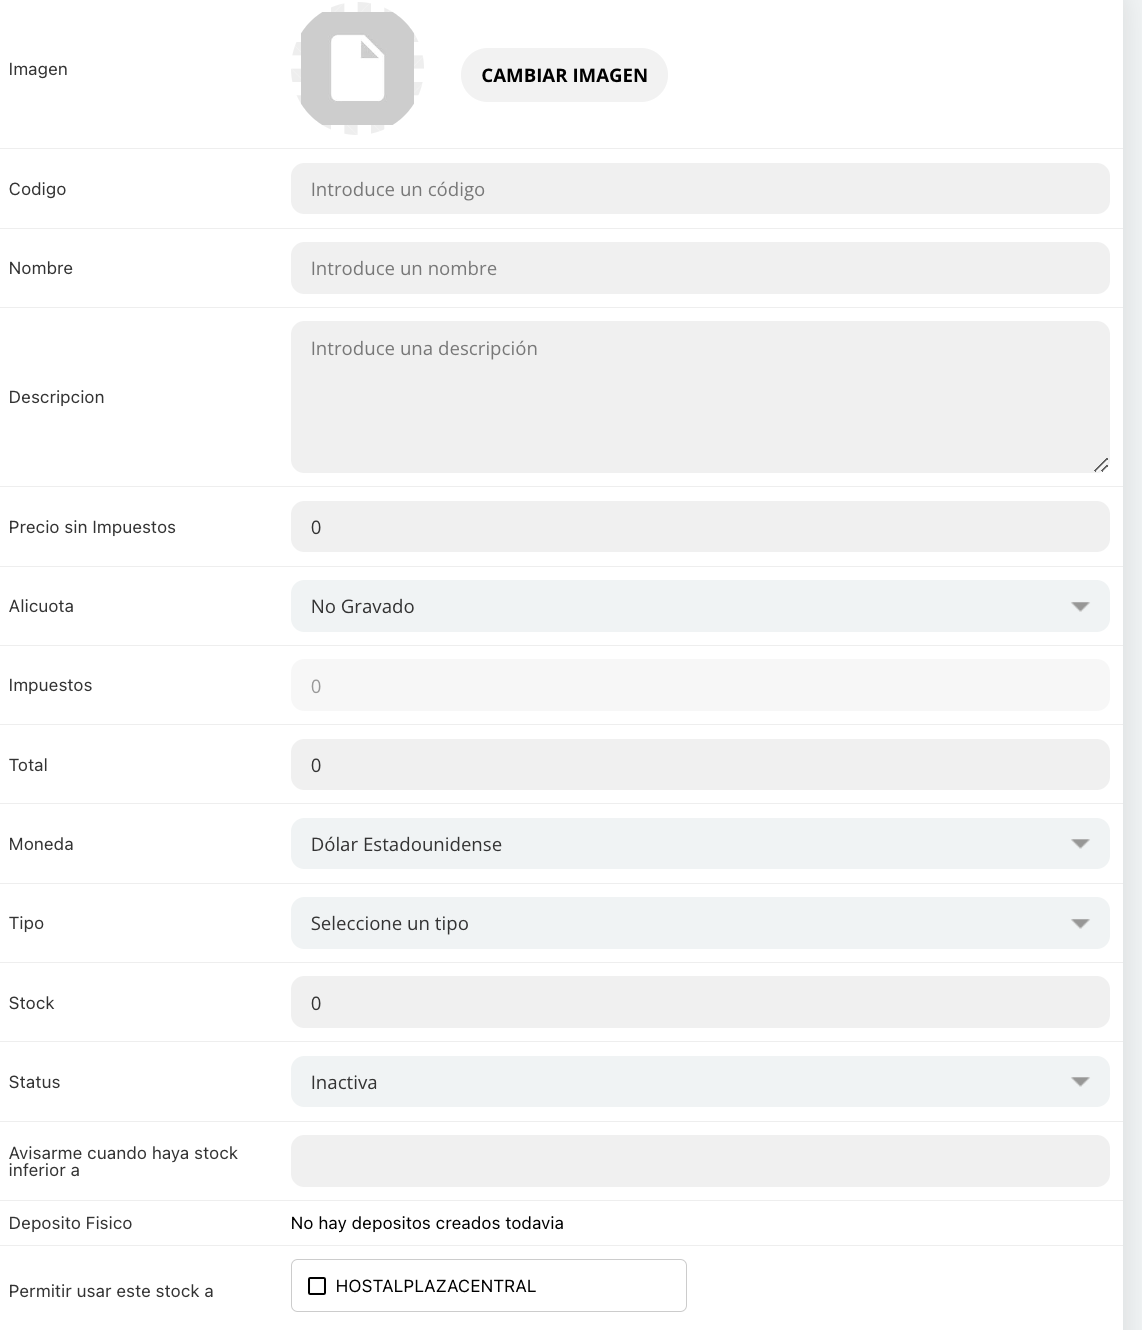Check the HOSTALPLAZACENTRAL checkbox
The height and width of the screenshot is (1330, 1142).
(317, 1286)
